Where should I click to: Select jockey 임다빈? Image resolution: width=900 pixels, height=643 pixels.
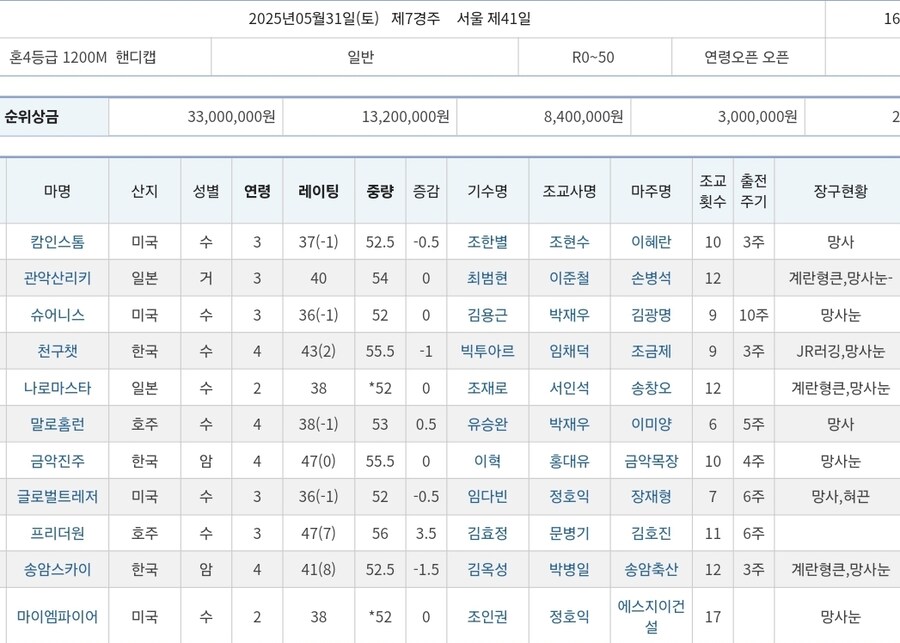click(x=487, y=497)
